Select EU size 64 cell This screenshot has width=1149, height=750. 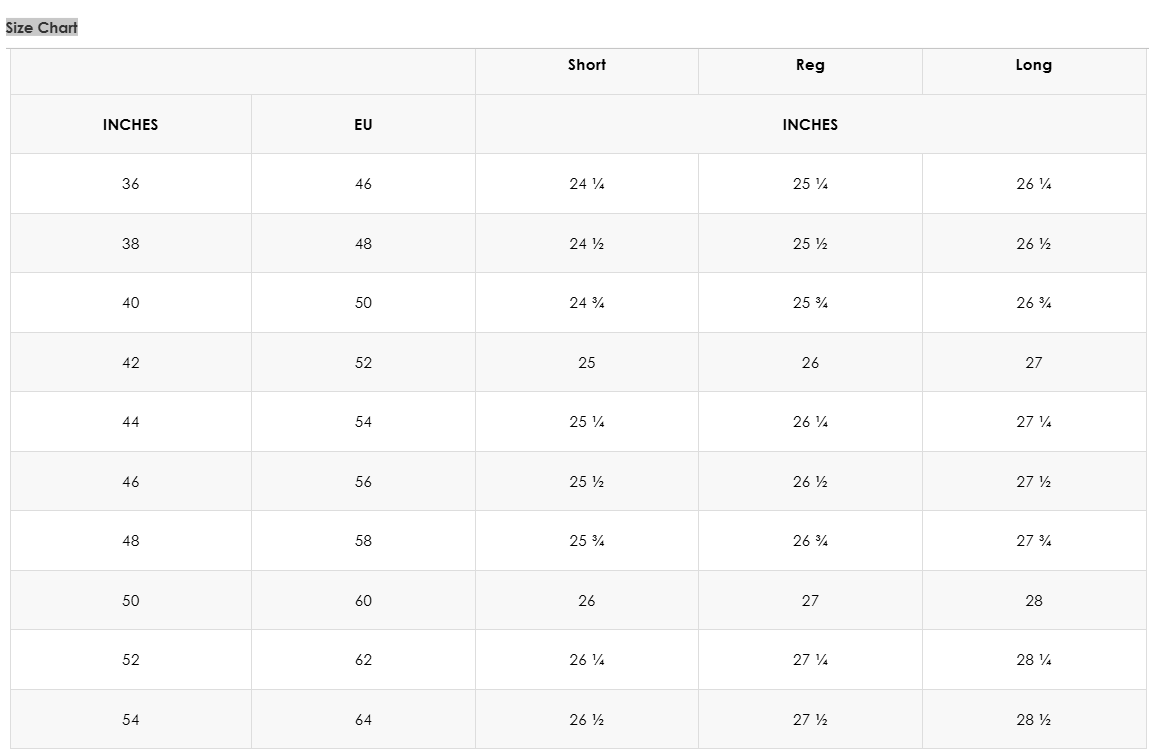(x=363, y=720)
